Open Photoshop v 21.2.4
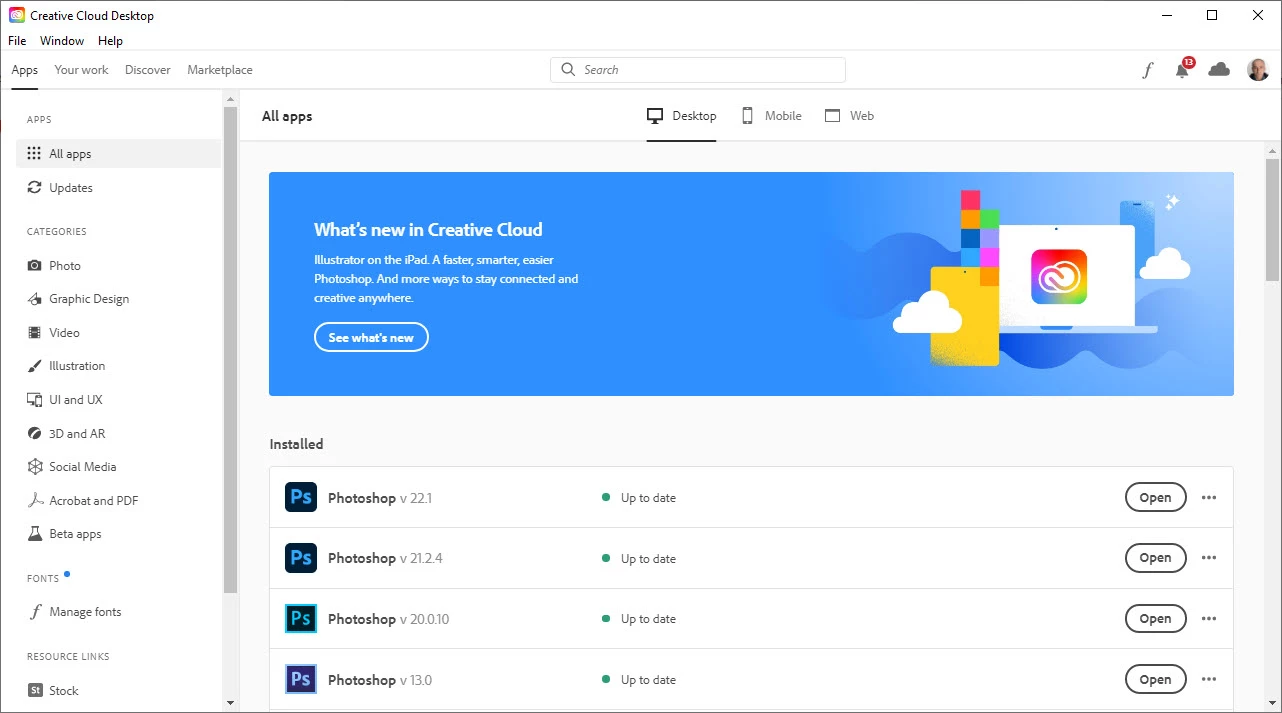 coord(1155,558)
